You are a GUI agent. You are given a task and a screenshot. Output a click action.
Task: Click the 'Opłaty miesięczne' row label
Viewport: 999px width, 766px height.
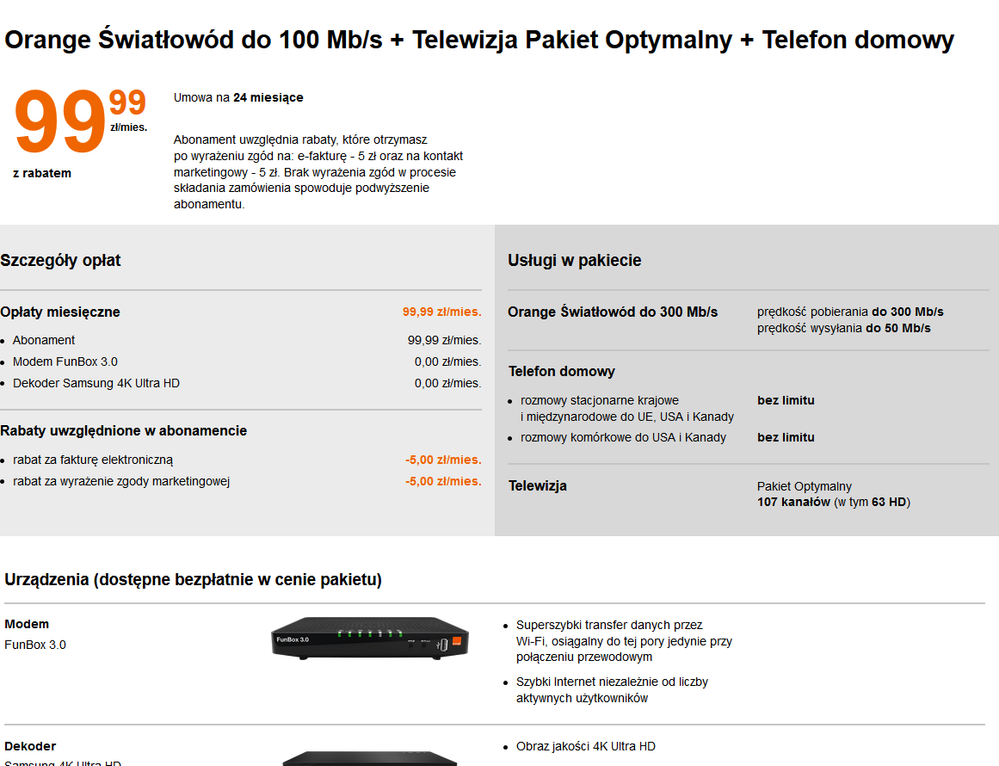(60, 312)
